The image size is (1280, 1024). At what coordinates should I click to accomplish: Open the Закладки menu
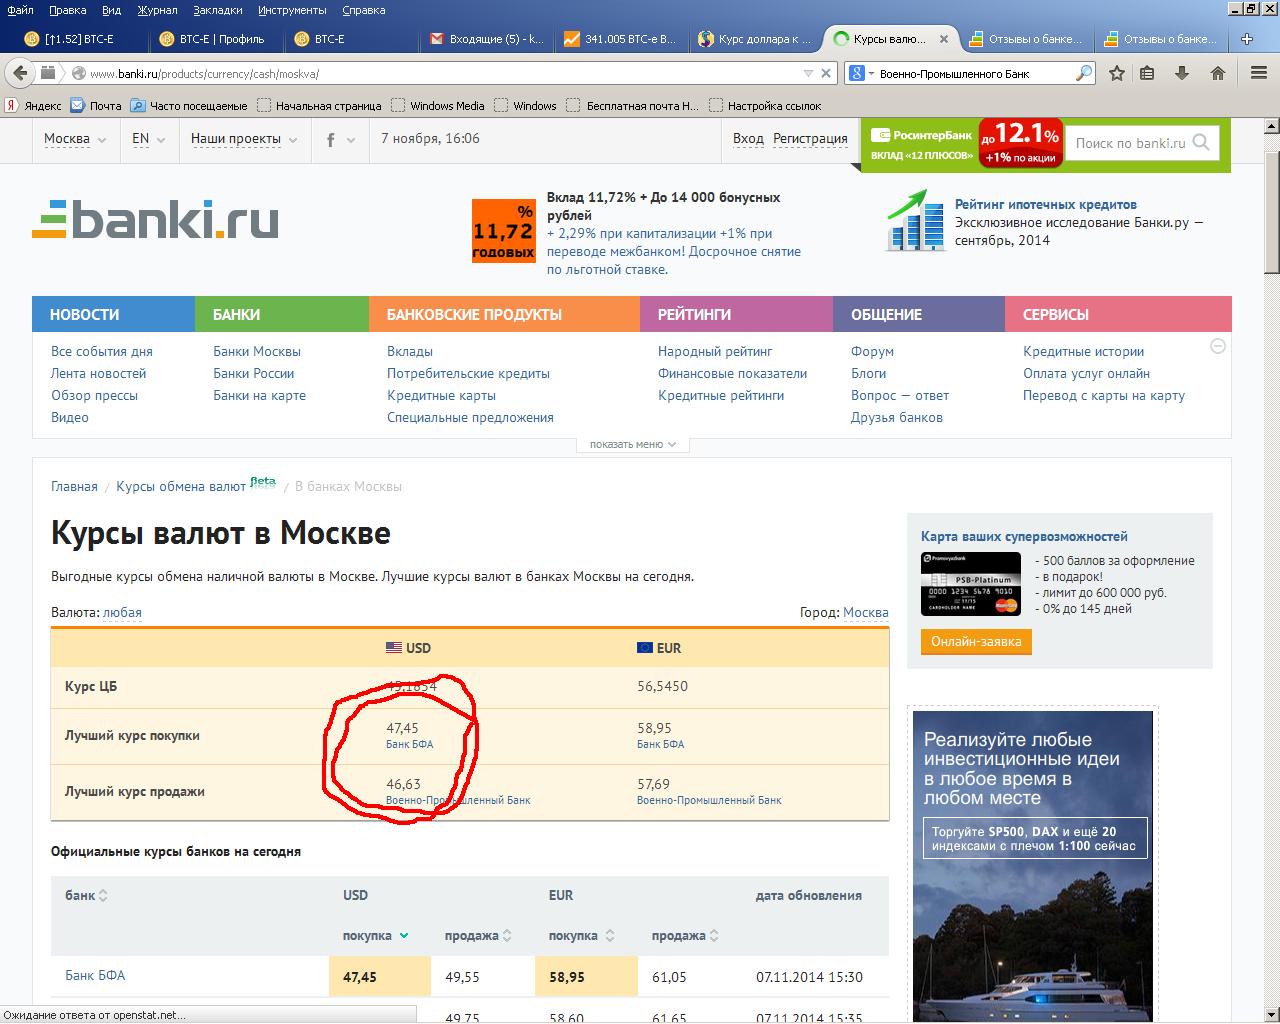[x=217, y=10]
